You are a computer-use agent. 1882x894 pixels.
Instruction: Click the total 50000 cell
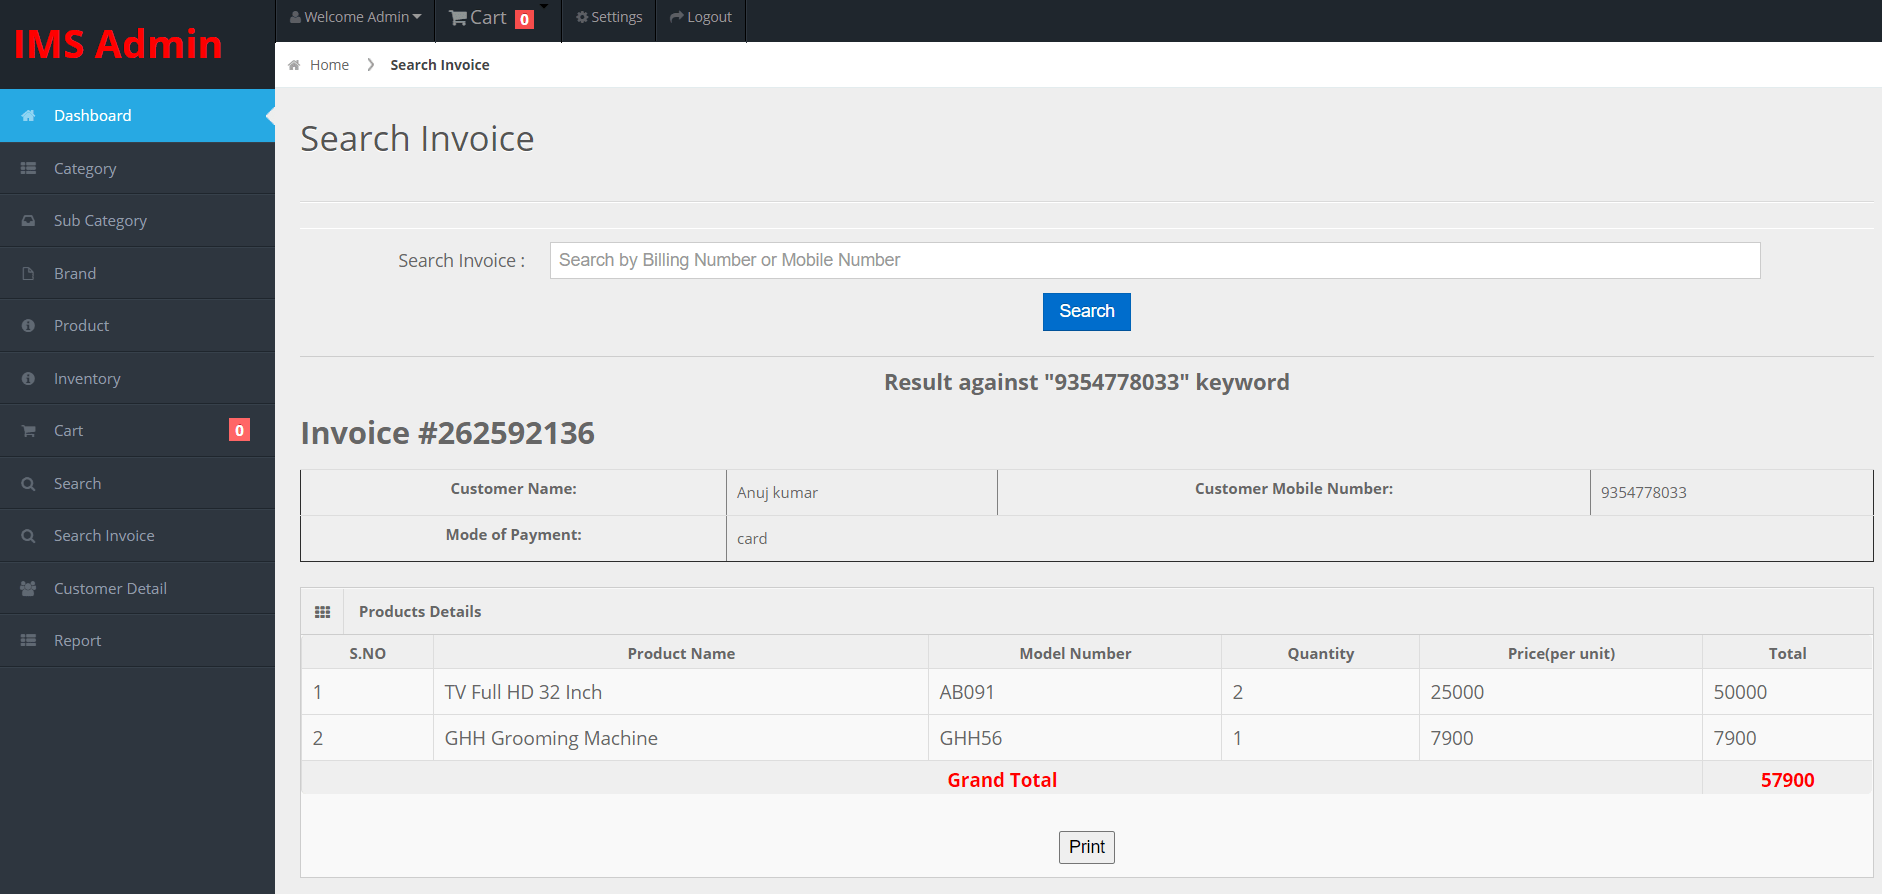tap(1787, 692)
